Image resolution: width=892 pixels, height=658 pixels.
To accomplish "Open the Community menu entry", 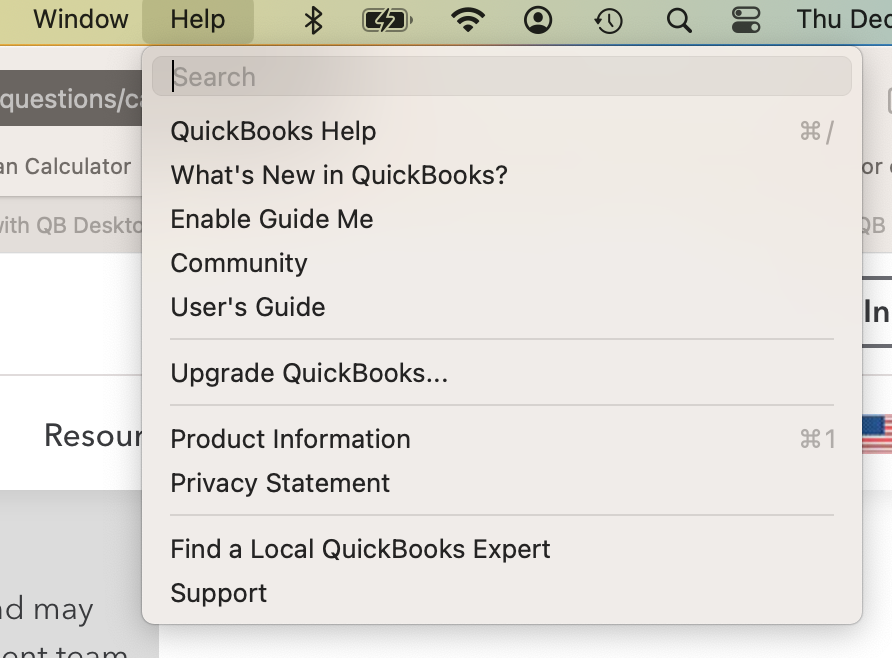I will [239, 263].
